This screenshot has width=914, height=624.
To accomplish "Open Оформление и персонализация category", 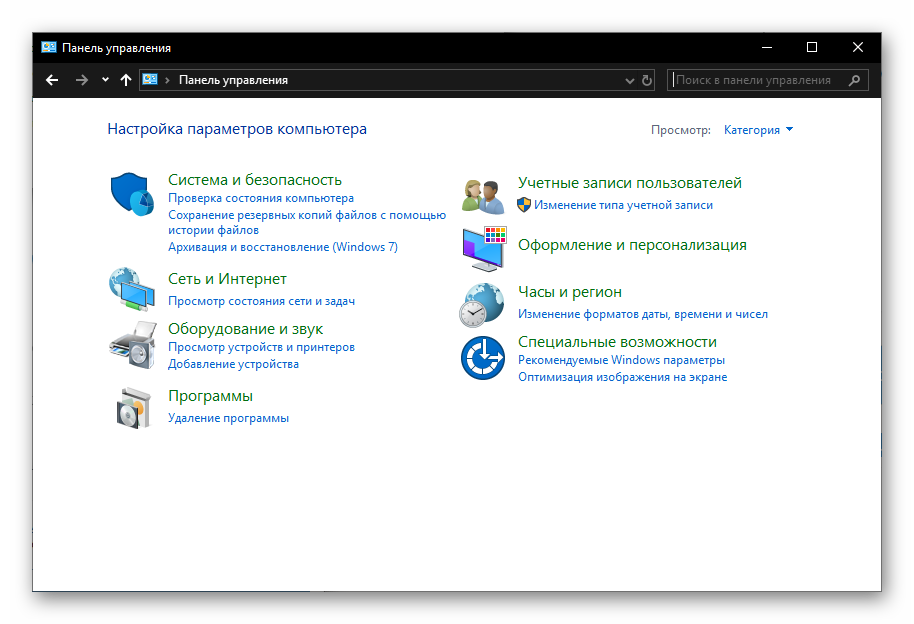I will 632,245.
